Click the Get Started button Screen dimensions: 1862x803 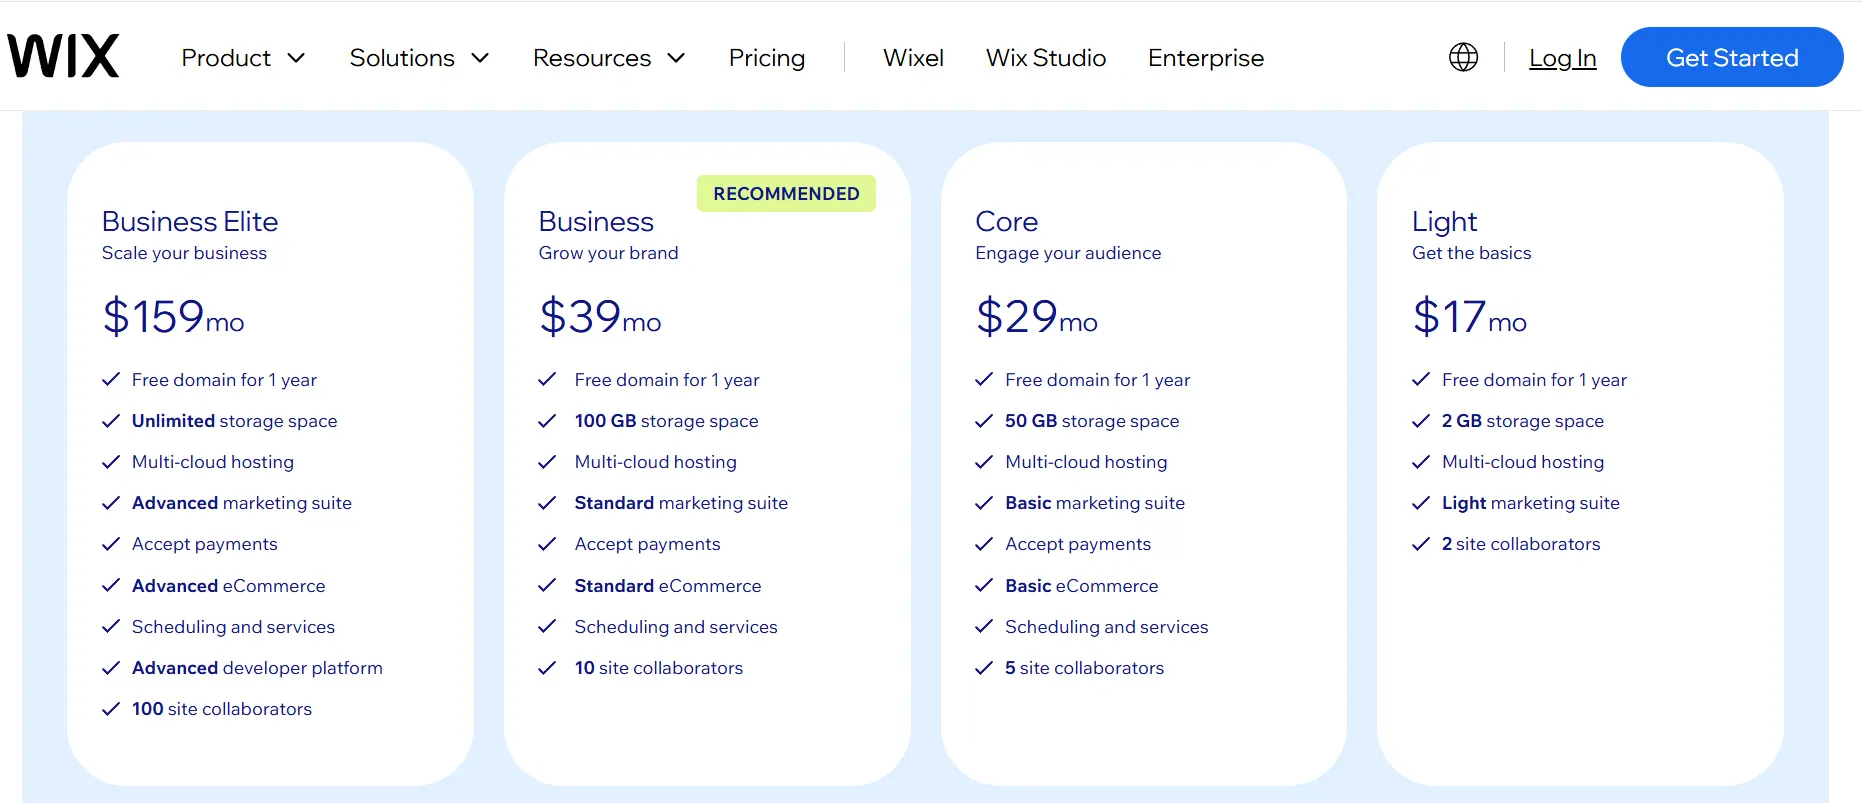[1731, 57]
